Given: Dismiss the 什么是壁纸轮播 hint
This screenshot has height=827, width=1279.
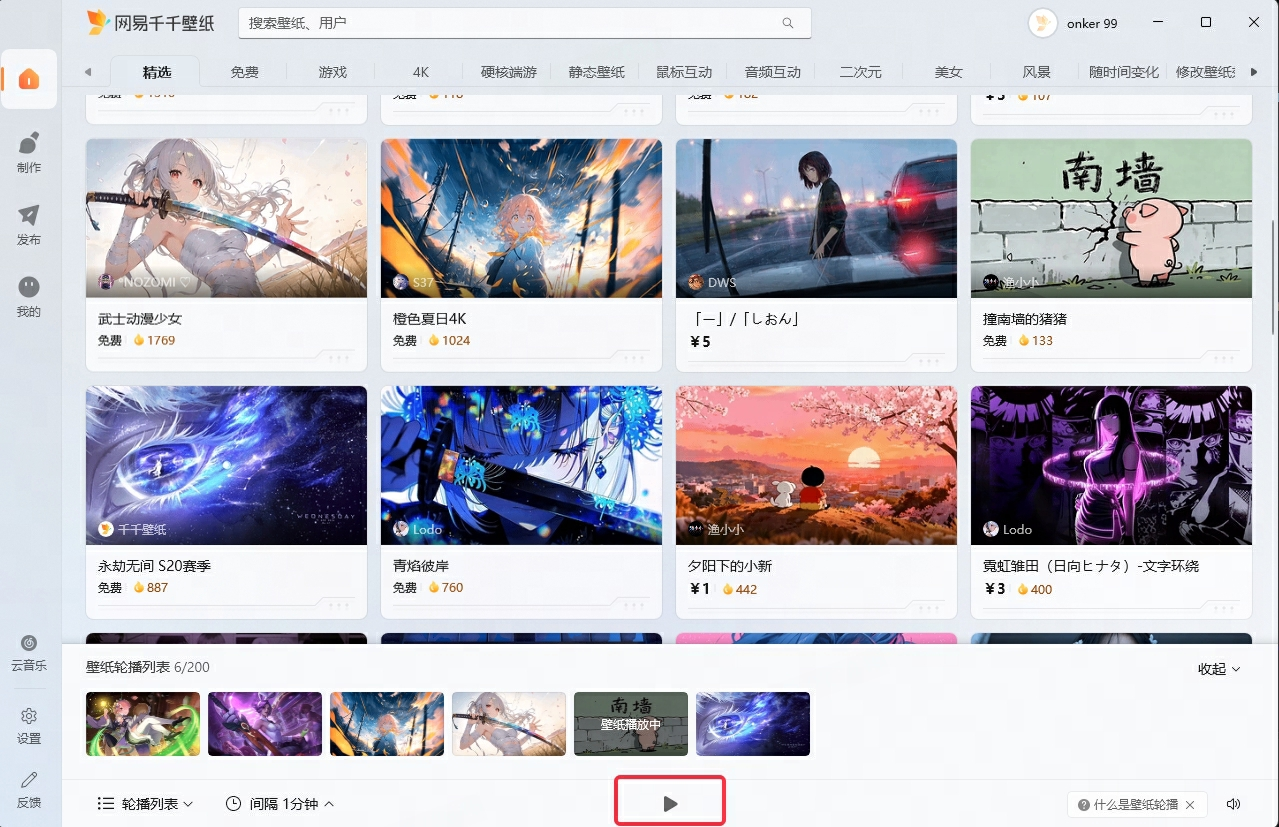Looking at the screenshot, I should pos(1190,805).
